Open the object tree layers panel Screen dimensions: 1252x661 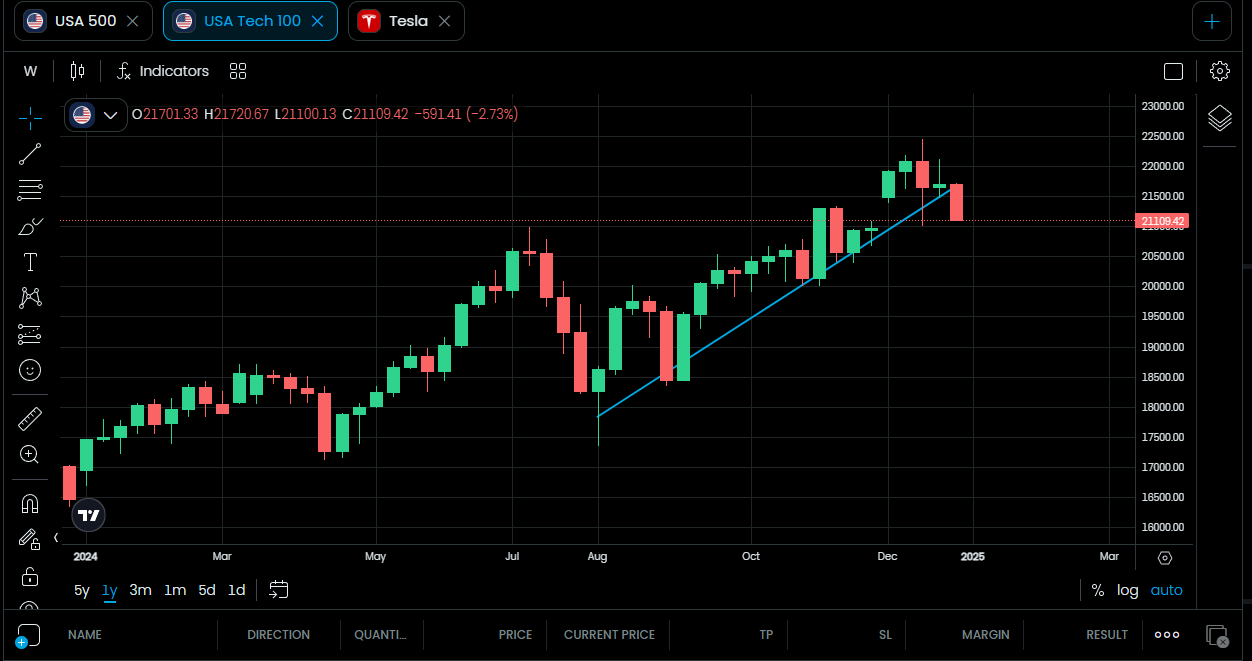click(x=1219, y=118)
